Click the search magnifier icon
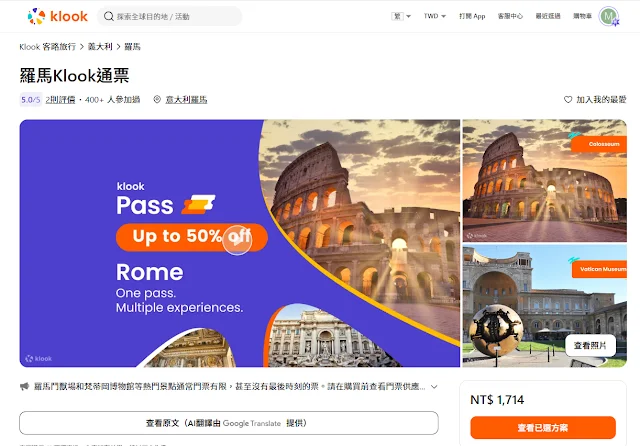The width and height of the screenshot is (640, 446). click(109, 16)
